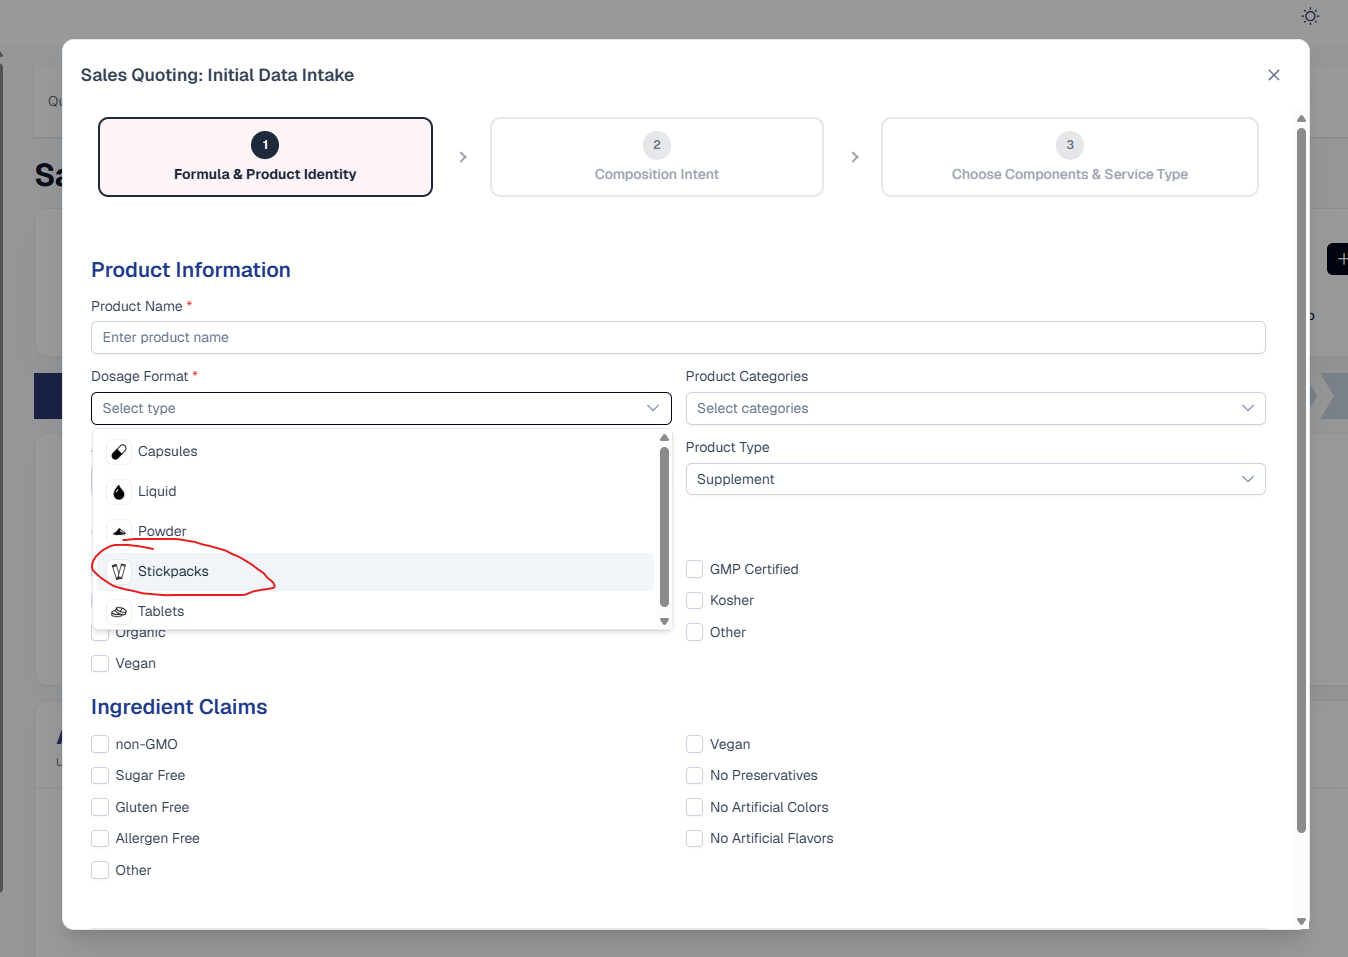Screen dimensions: 1348x957
Task: Click the step 3 number badge
Action: [1070, 145]
